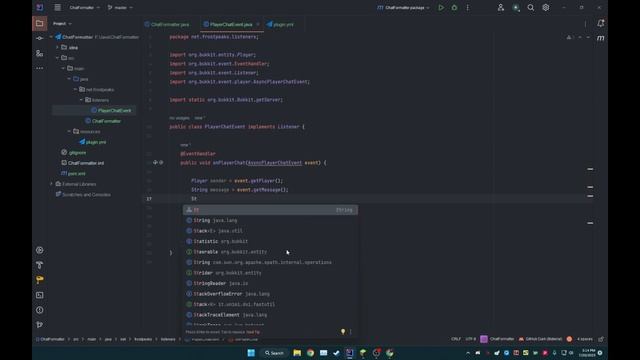This screenshot has height=360, width=640.
Task: Select PlayerChatEvent class in project tree
Action: [x=111, y=111]
